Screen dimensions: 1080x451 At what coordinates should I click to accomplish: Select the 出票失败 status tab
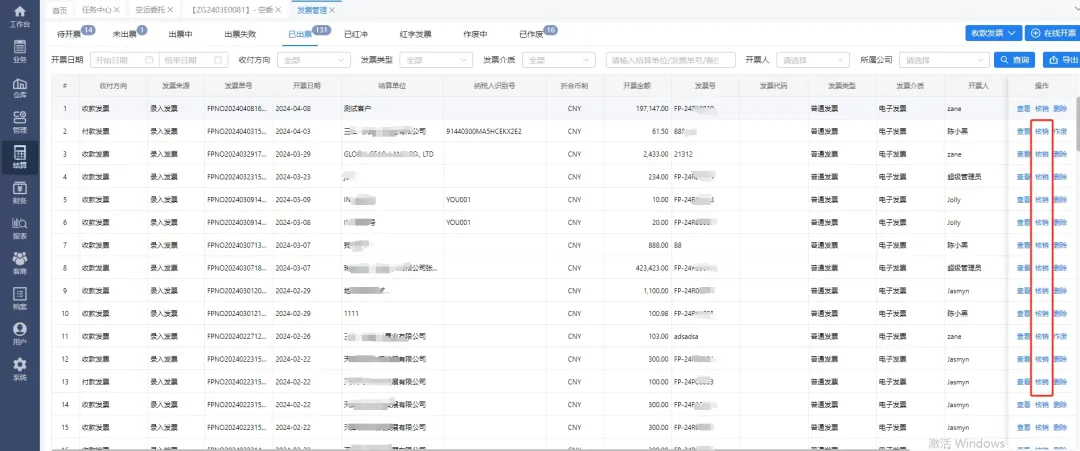pos(240,34)
